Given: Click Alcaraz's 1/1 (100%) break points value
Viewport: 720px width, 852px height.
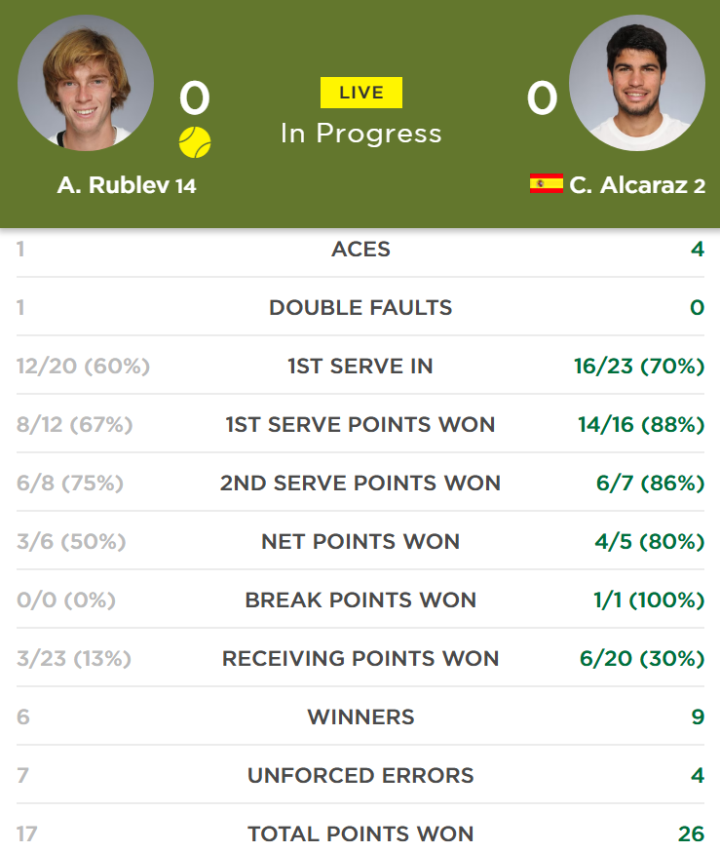Looking at the screenshot, I should coord(649,600).
